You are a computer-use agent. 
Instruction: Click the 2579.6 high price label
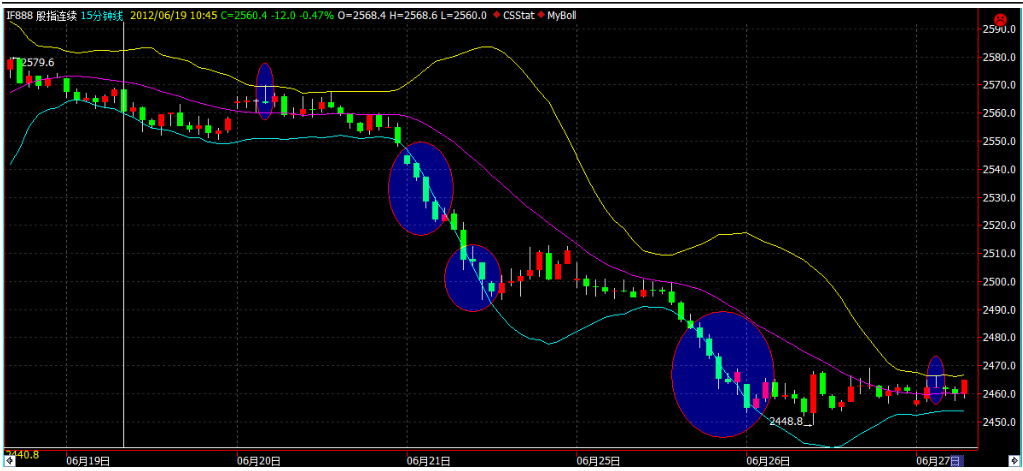pyautogui.click(x=38, y=62)
